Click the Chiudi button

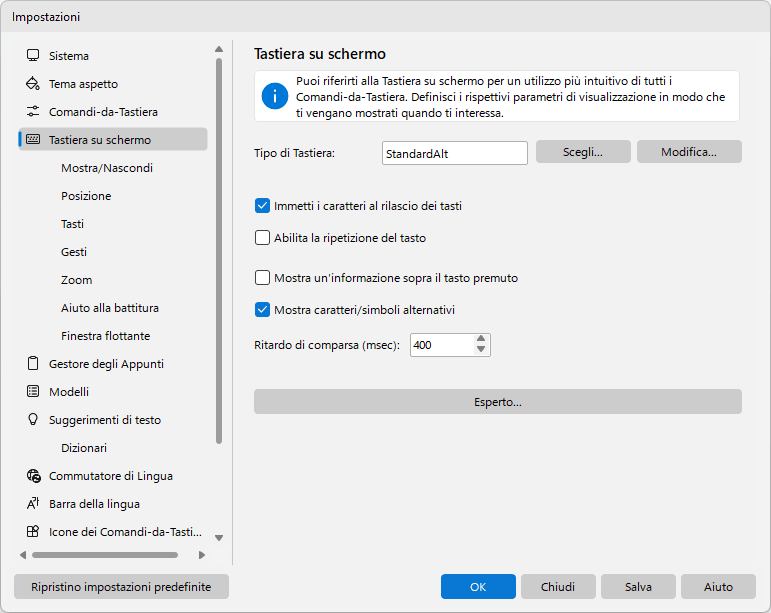(x=558, y=586)
